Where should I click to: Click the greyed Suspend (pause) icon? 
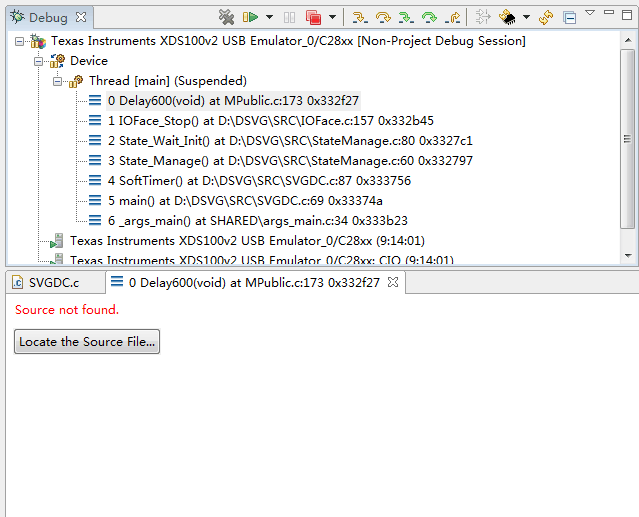click(x=289, y=18)
